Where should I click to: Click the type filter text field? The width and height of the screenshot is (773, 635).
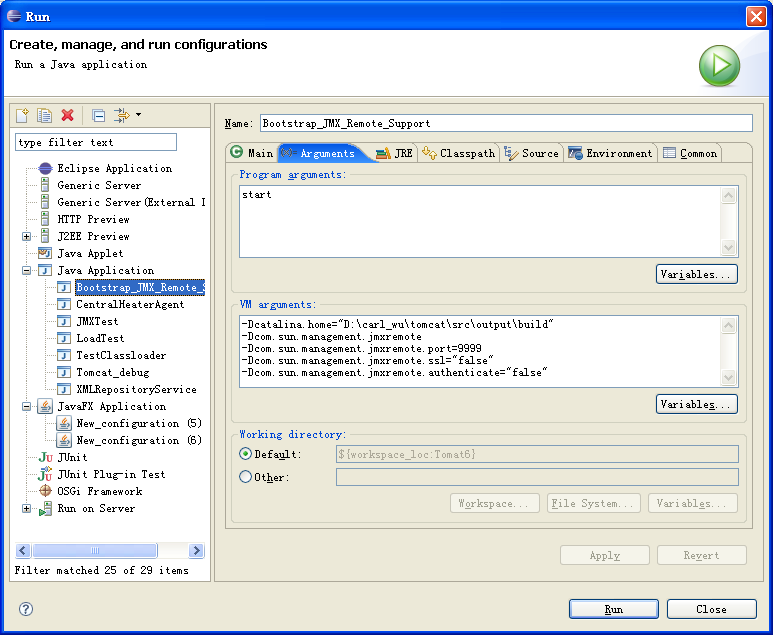(96, 143)
